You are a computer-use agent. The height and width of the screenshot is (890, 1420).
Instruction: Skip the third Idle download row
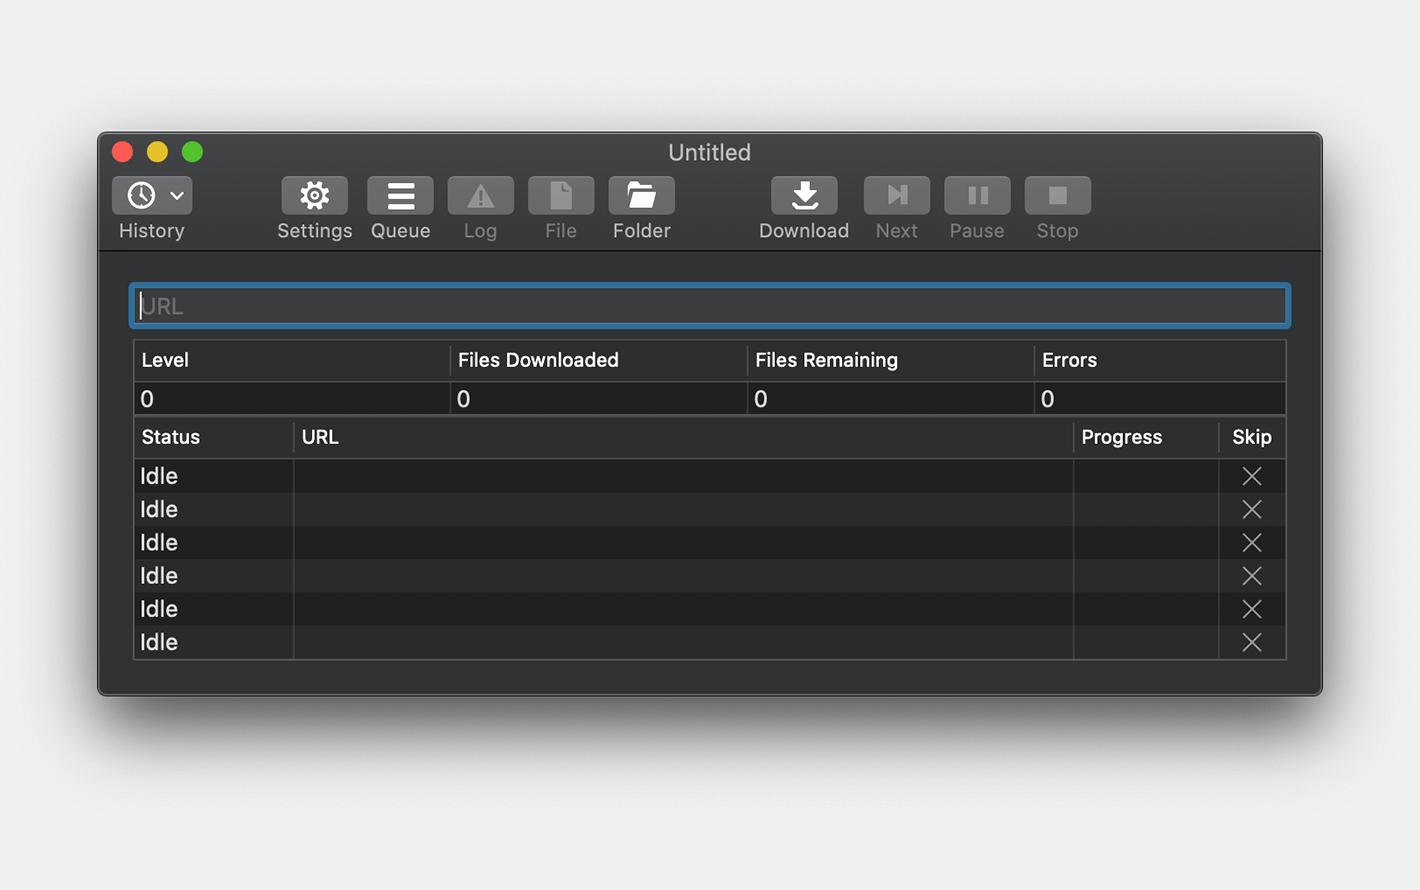[x=1251, y=543]
